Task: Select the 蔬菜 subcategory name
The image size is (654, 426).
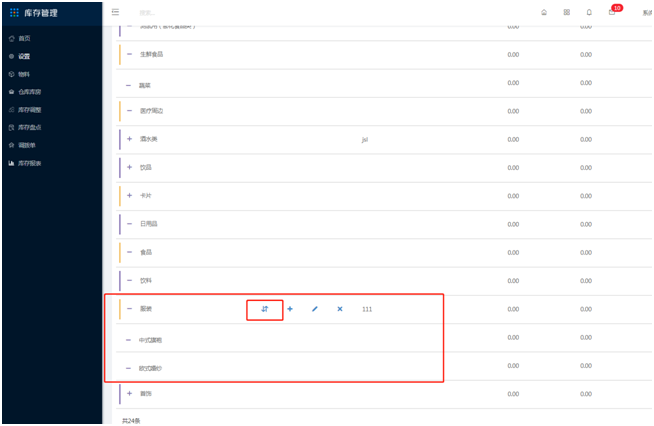Action: pos(145,86)
